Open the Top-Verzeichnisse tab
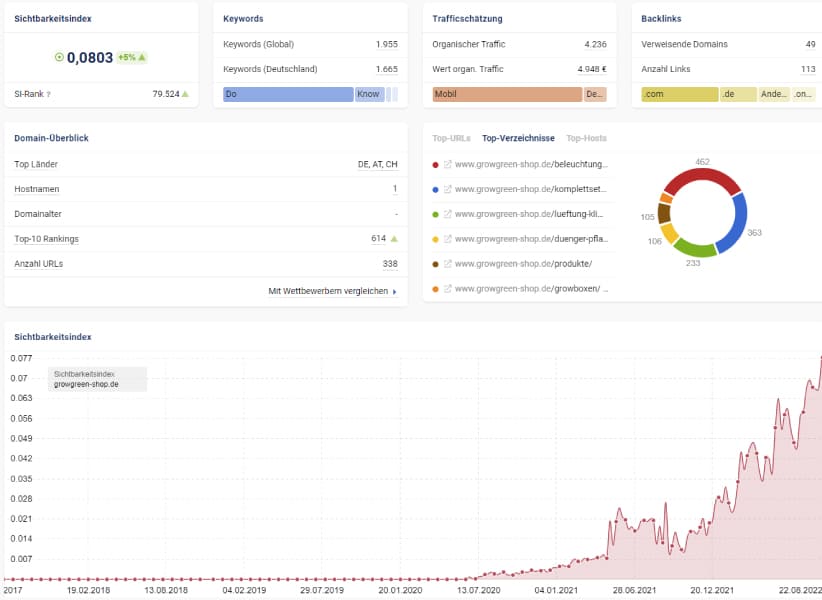This screenshot has height=600, width=822. pos(518,138)
